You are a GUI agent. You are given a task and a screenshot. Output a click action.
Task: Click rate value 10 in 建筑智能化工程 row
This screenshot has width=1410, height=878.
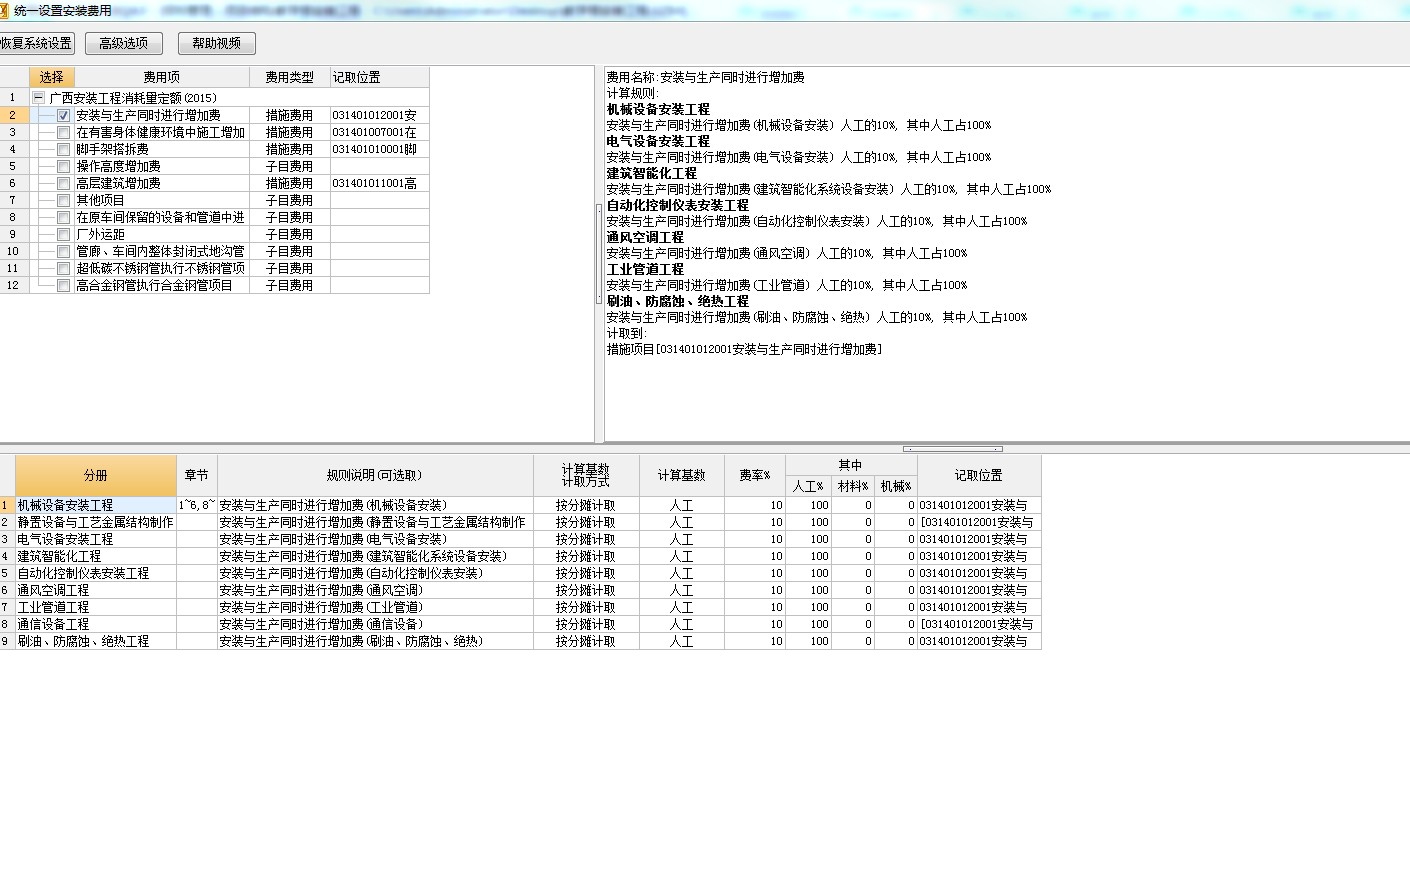tap(755, 556)
